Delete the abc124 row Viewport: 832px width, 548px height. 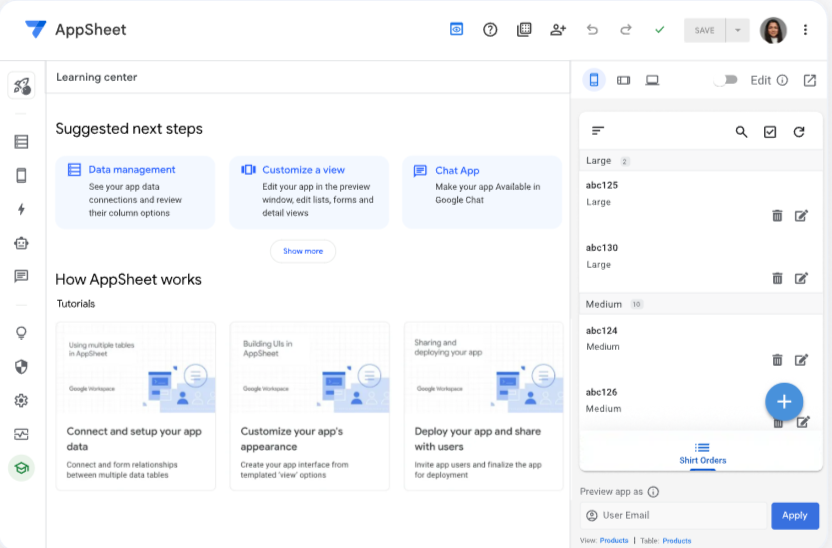(777, 360)
